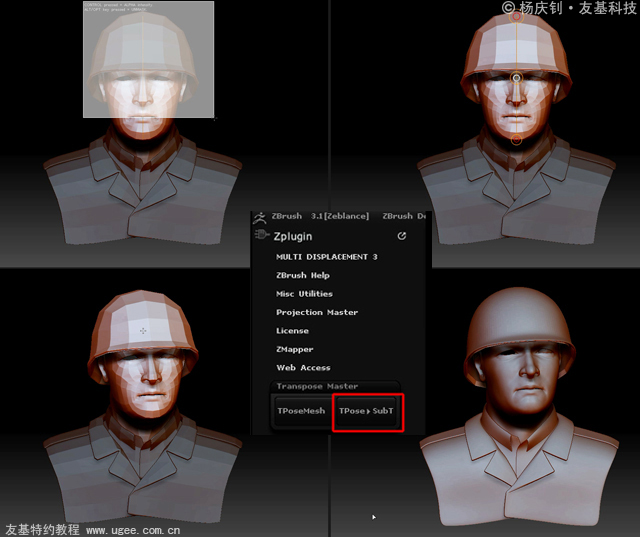Click the TPose > SubT button
The height and width of the screenshot is (537, 640).
click(x=367, y=411)
